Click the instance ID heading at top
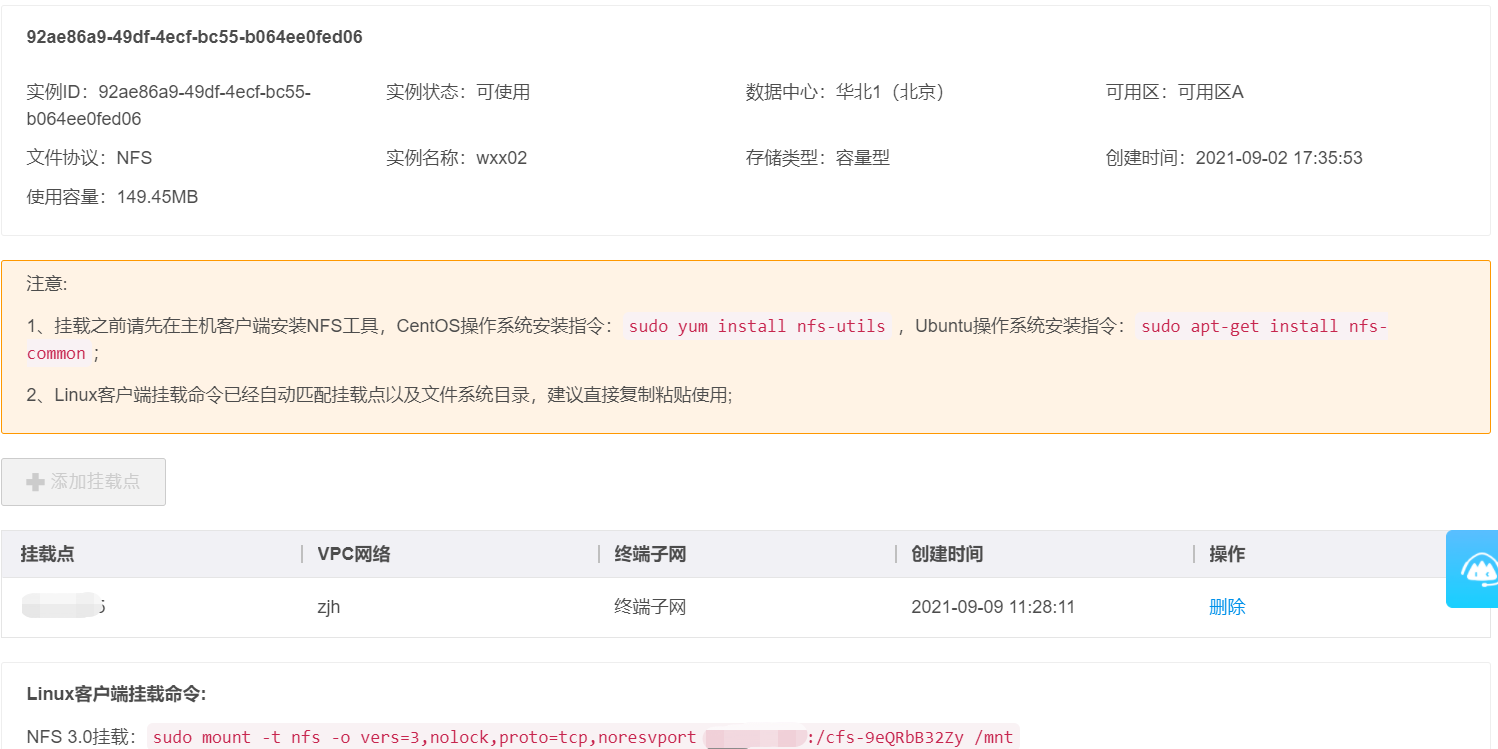Image resolution: width=1498 pixels, height=749 pixels. (x=194, y=37)
